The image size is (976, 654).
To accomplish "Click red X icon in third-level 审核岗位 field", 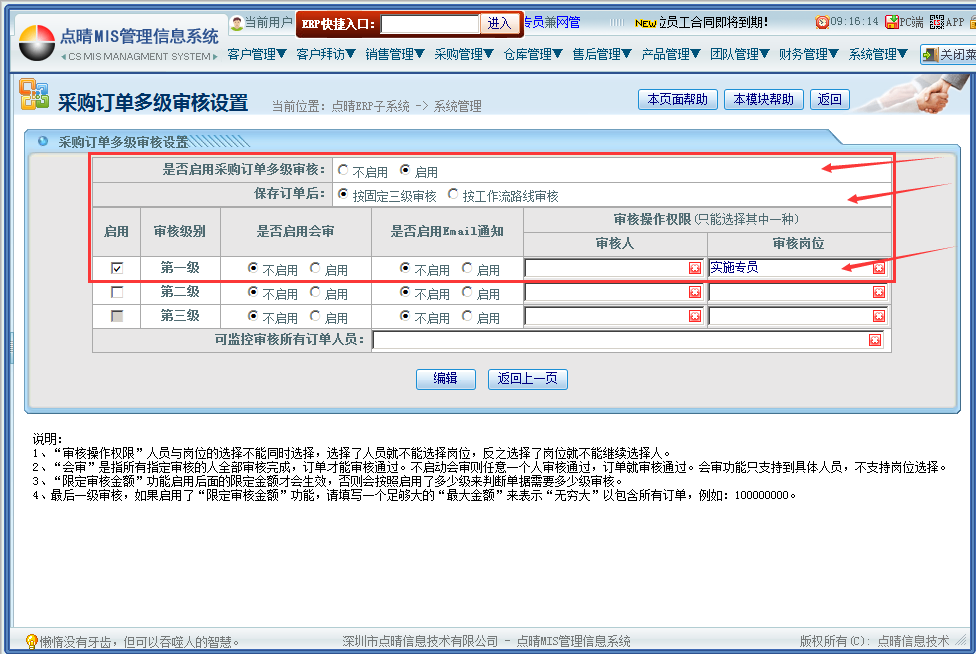I will tap(878, 316).
